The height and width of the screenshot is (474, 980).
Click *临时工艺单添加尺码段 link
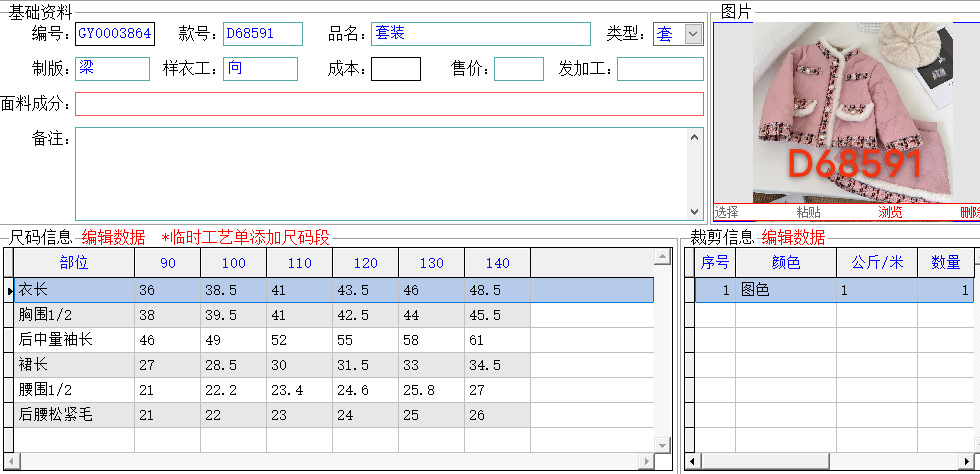[x=245, y=238]
